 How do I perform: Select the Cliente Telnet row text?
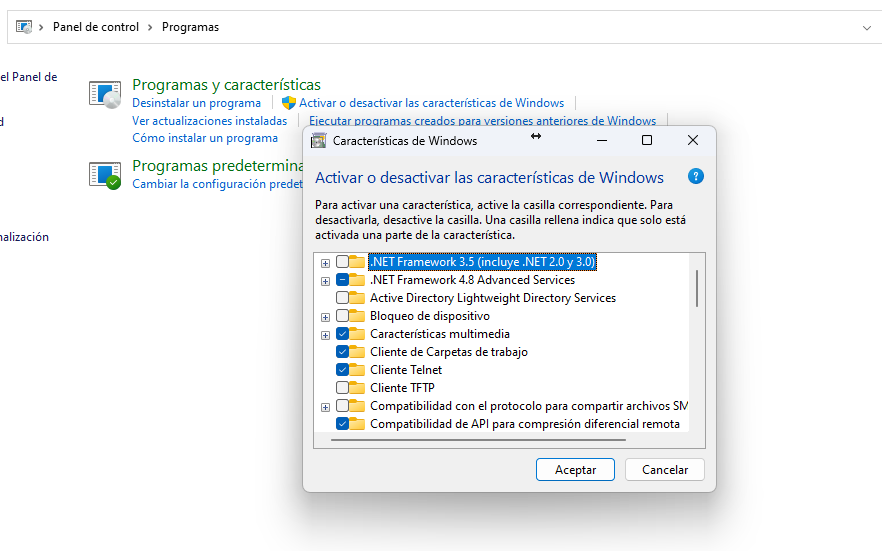click(x=406, y=369)
